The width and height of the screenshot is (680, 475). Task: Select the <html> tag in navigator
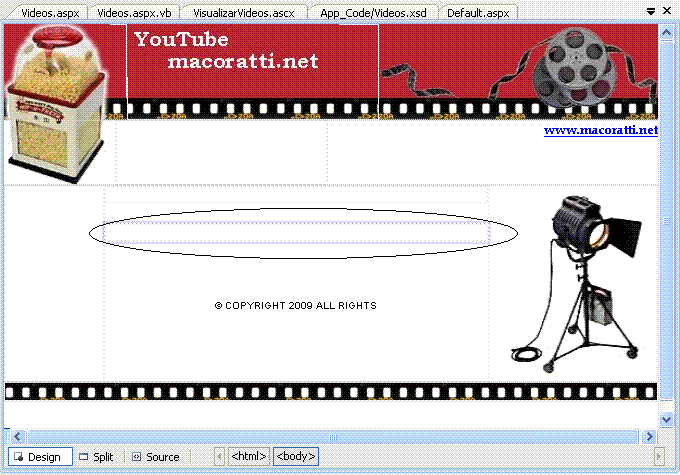(x=249, y=456)
